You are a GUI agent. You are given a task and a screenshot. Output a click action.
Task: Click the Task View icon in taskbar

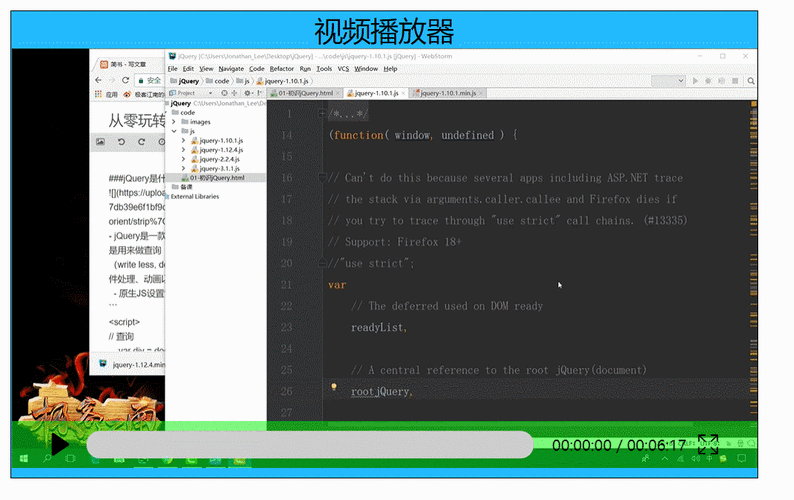[x=70, y=458]
